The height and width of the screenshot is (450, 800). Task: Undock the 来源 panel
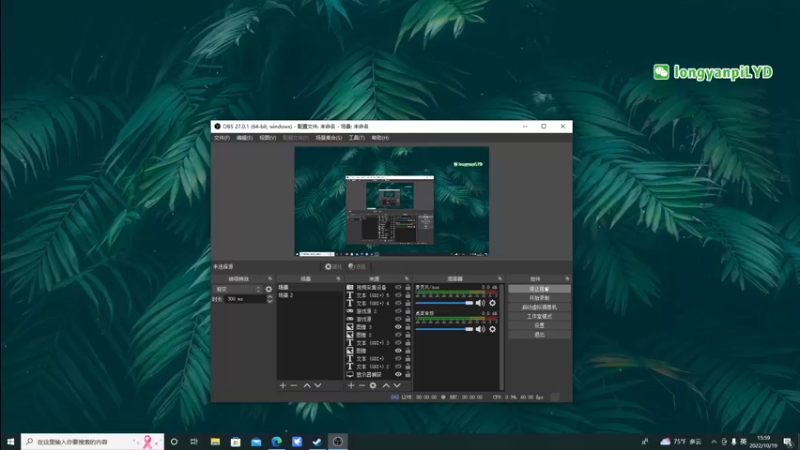point(407,279)
